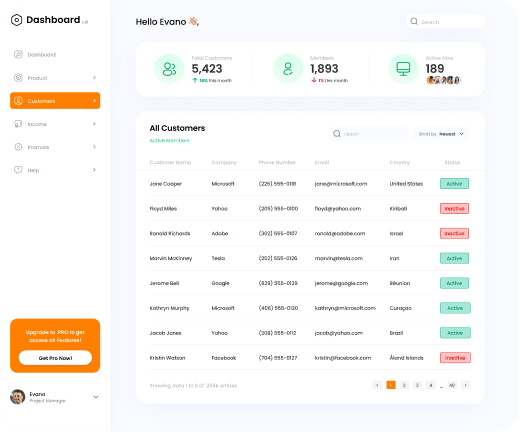Click the marvin@tesla.com email cell
520x432 pixels.
[x=339, y=258]
